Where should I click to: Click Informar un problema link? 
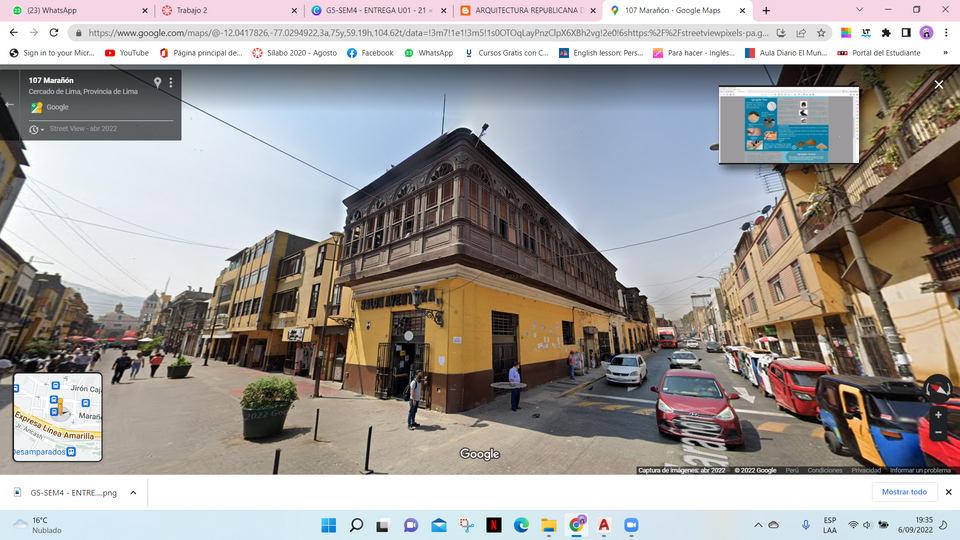click(x=920, y=470)
